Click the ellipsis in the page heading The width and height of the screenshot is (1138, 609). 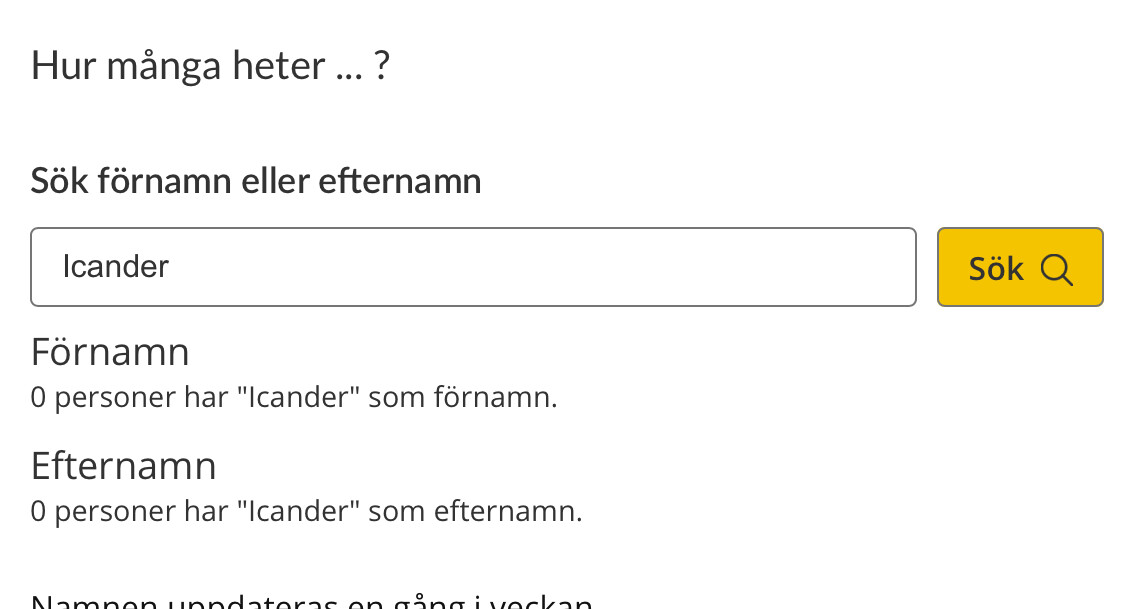coord(349,69)
